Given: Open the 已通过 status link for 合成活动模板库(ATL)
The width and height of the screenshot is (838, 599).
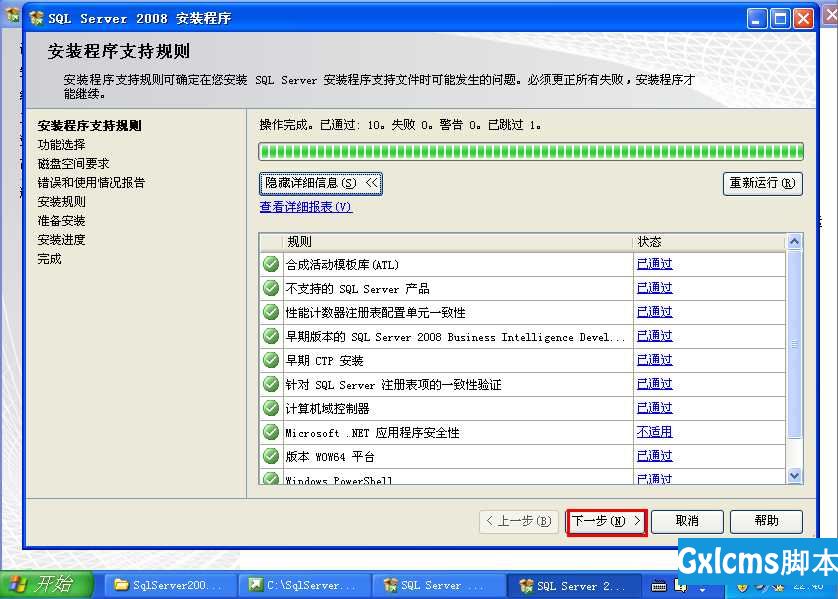Looking at the screenshot, I should coord(654,264).
